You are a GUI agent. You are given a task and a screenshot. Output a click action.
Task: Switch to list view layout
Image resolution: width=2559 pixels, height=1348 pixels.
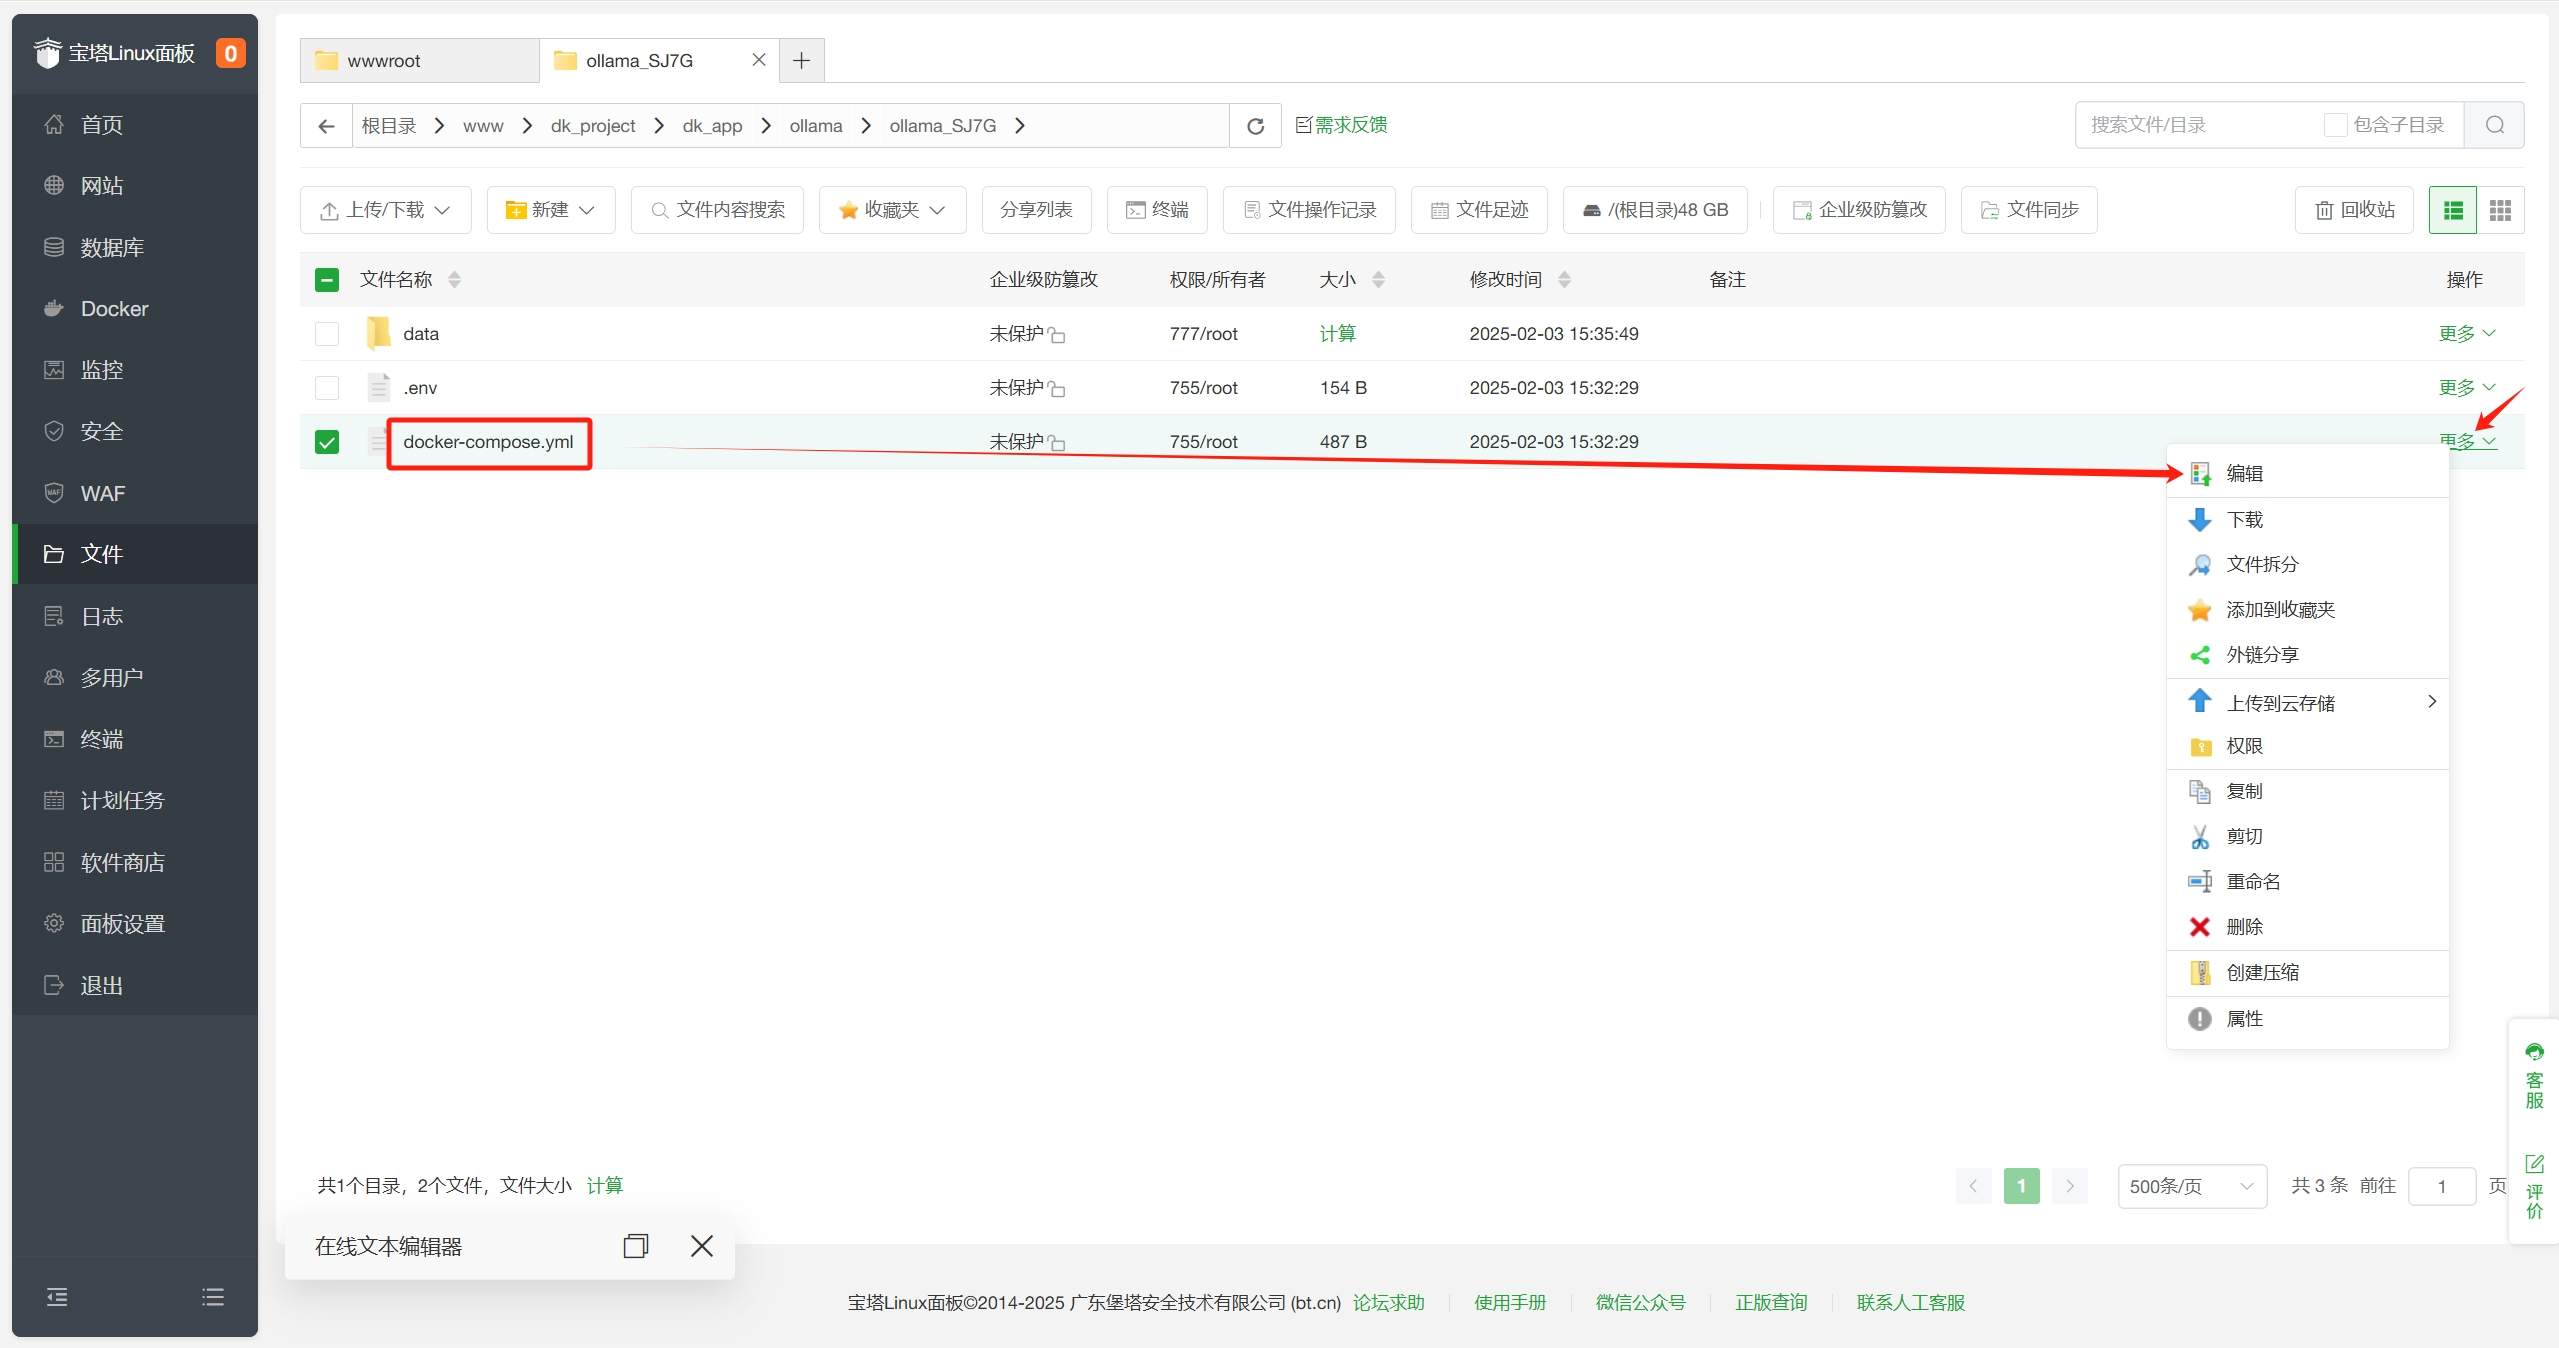pyautogui.click(x=2453, y=210)
